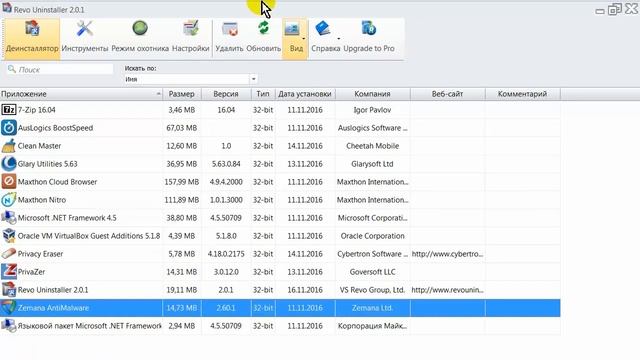The image size is (640, 360).
Task: Click Maxthon Cloud Browser name text
Action: 57,182
